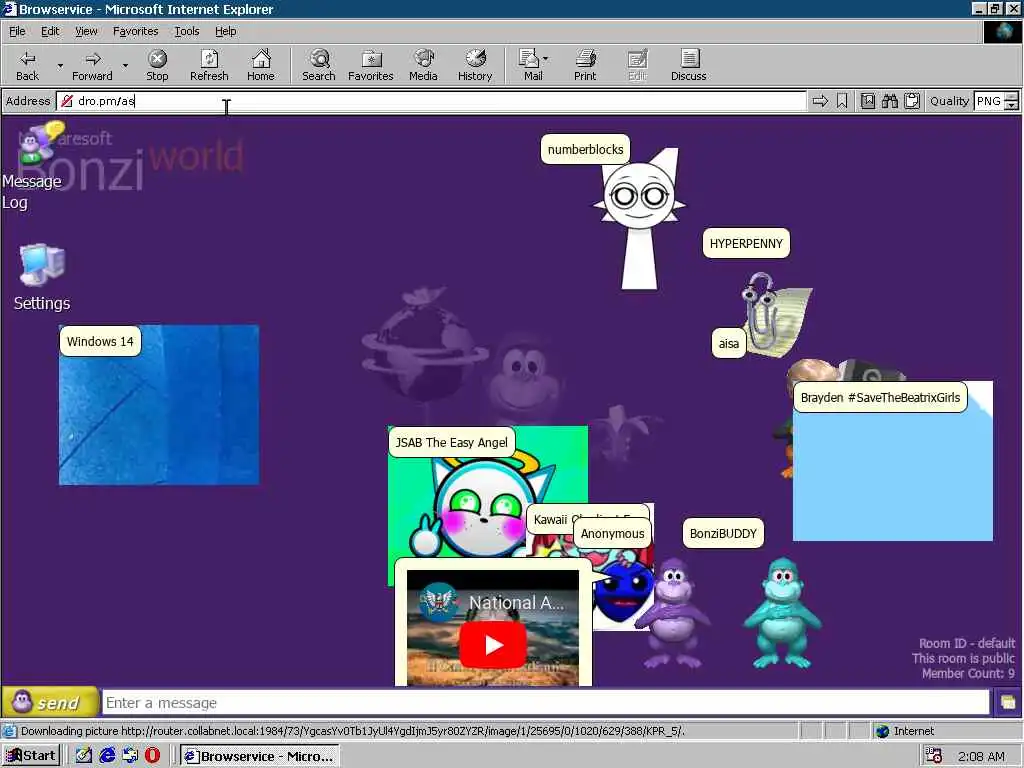The height and width of the screenshot is (768, 1024).
Task: Open the Help menu
Action: click(225, 31)
